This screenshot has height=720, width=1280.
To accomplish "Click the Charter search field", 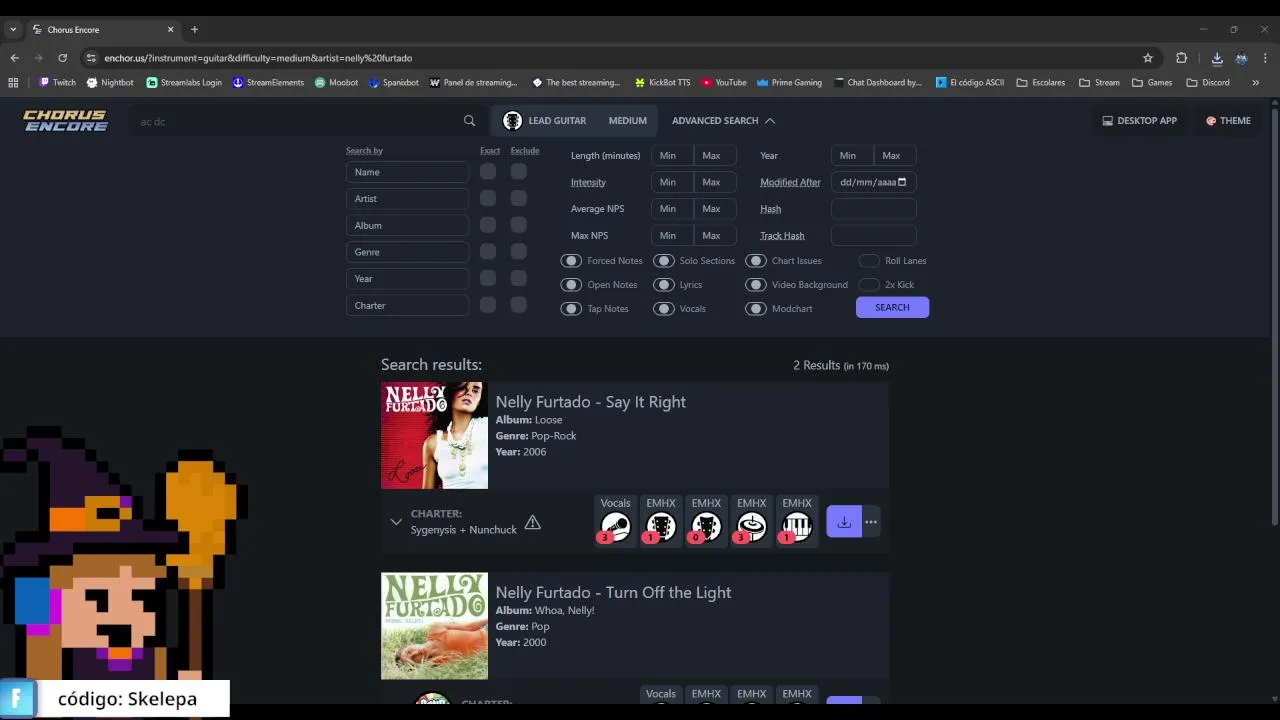I will (x=408, y=305).
